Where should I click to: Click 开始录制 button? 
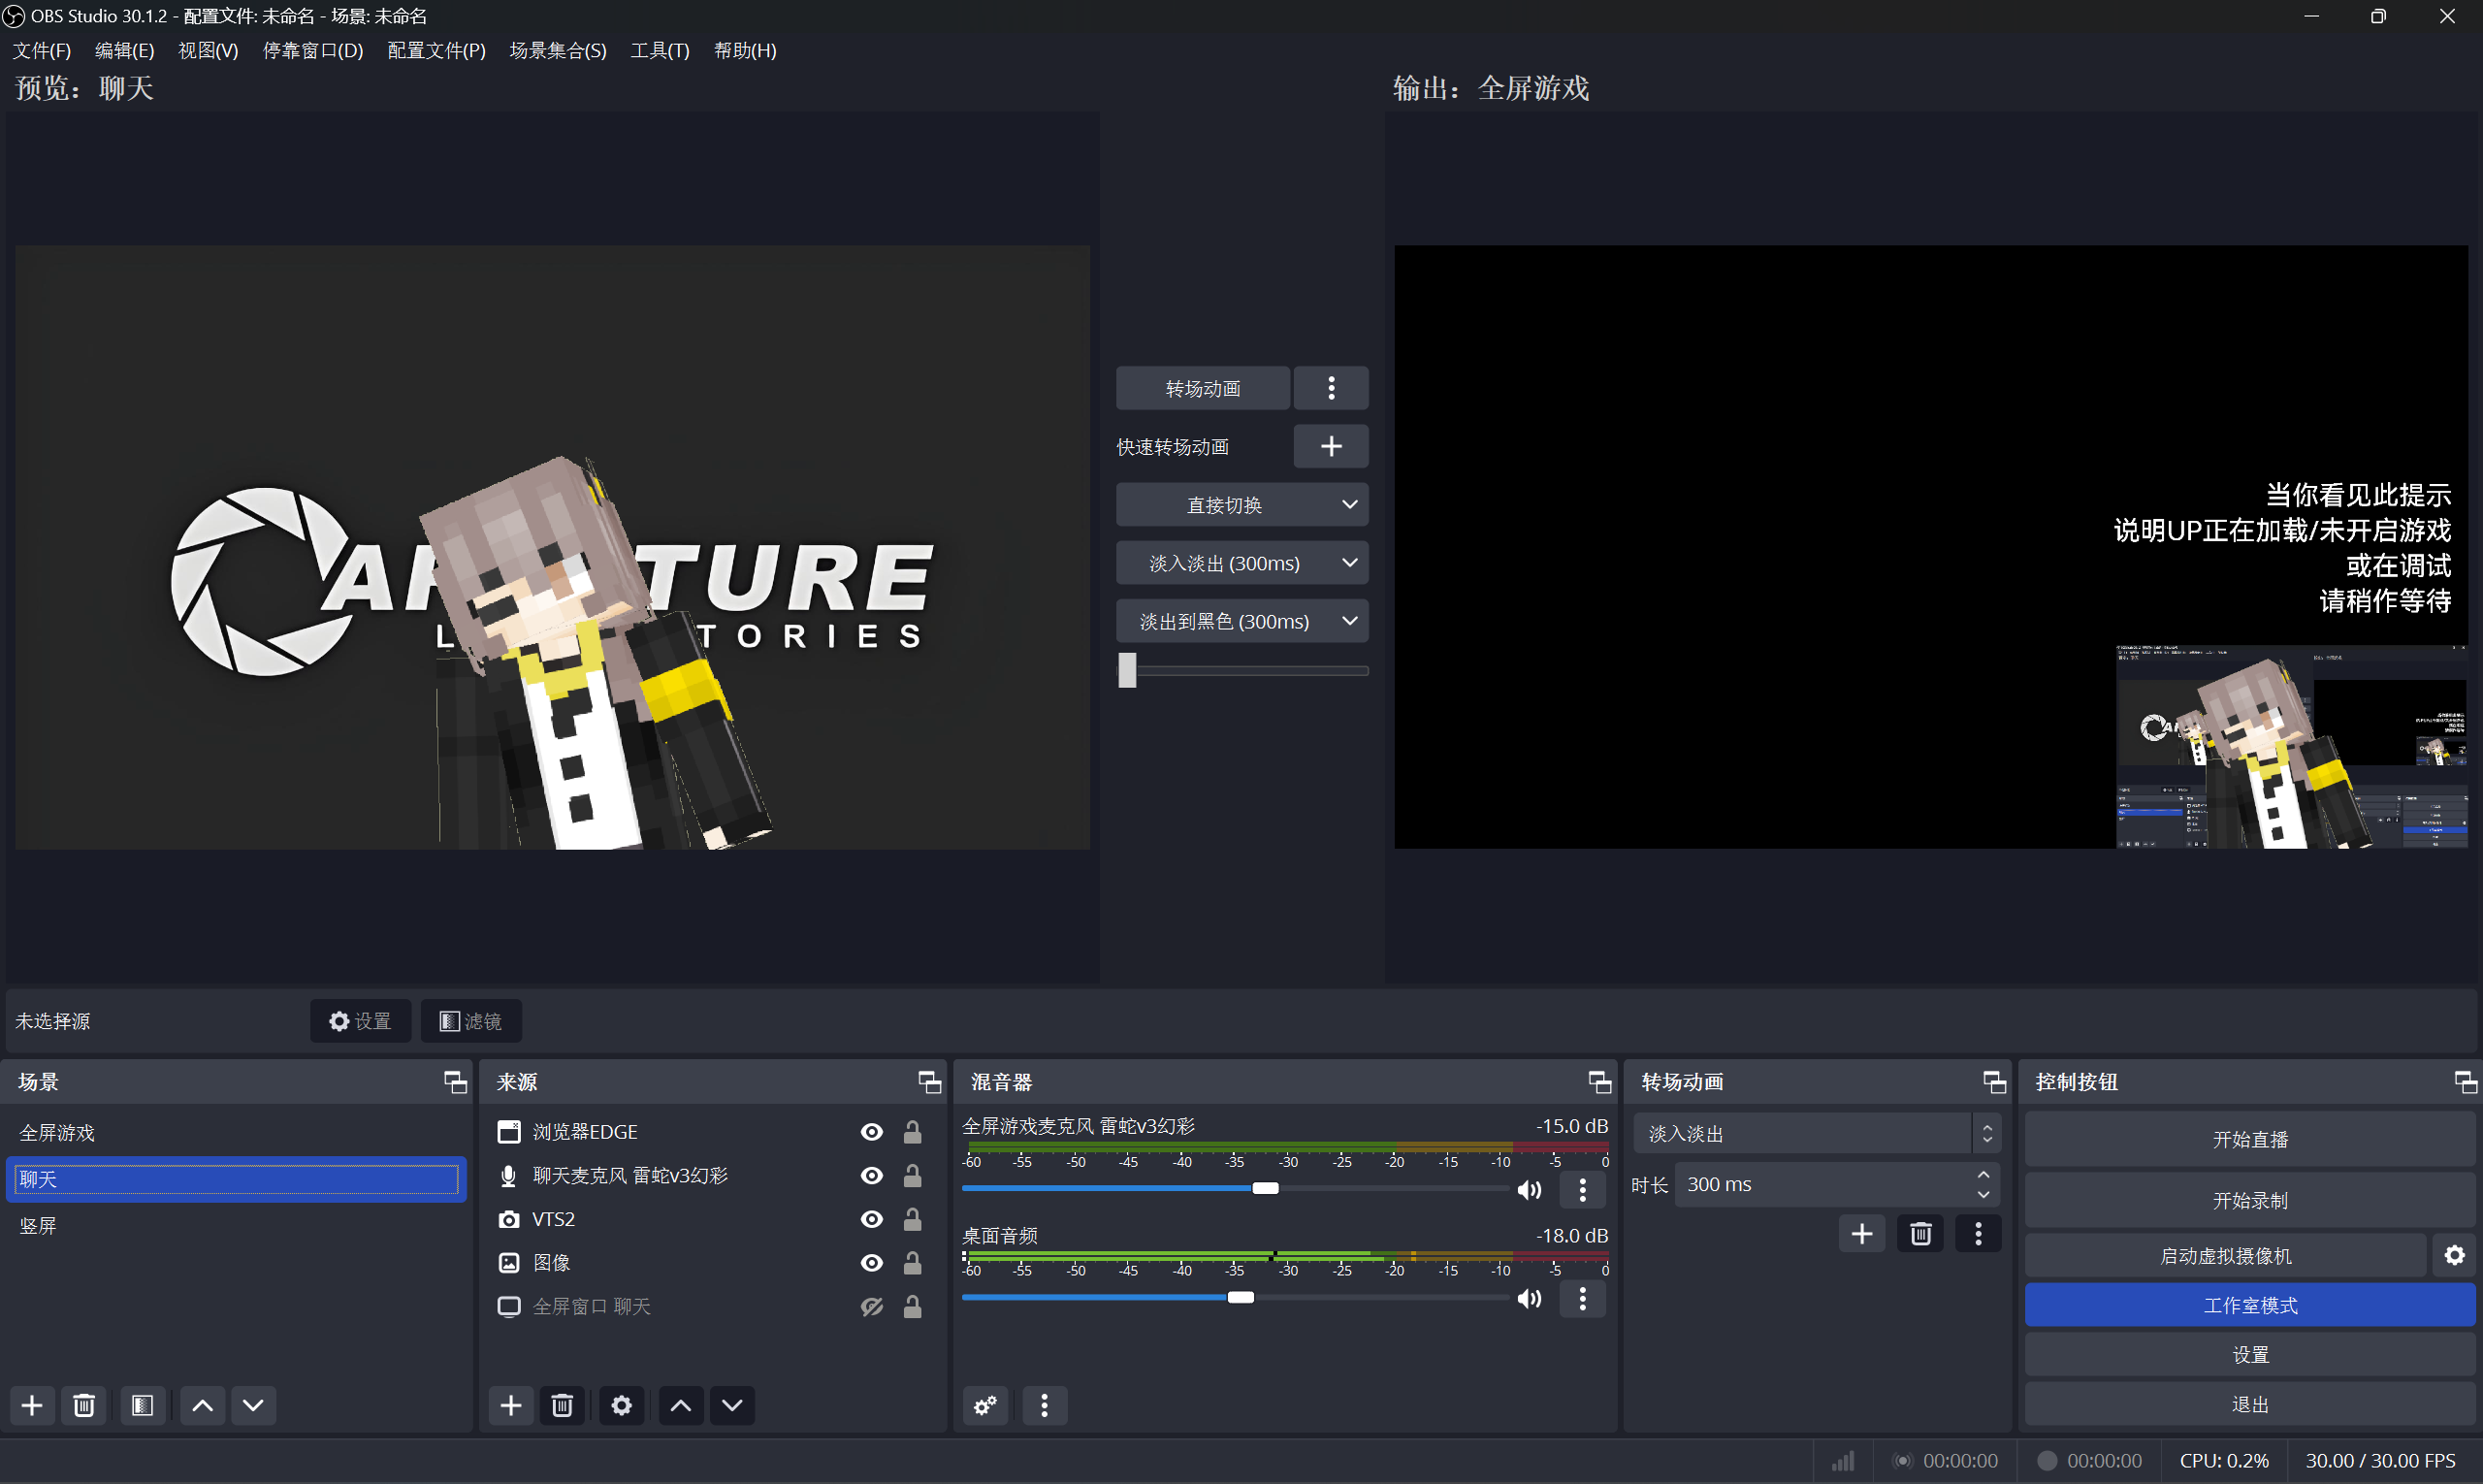[2250, 1200]
